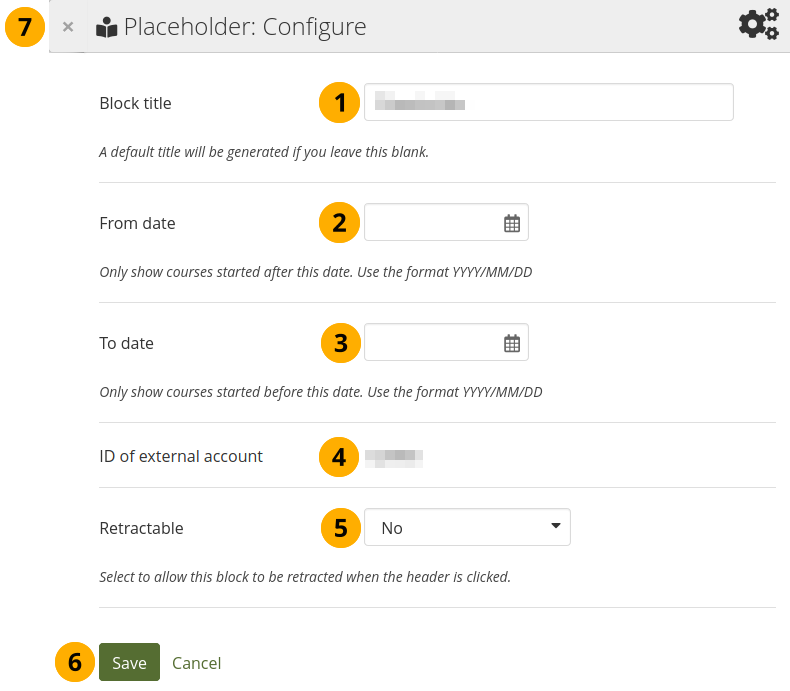Open the To date calendar picker
The image size is (790, 691).
512,344
